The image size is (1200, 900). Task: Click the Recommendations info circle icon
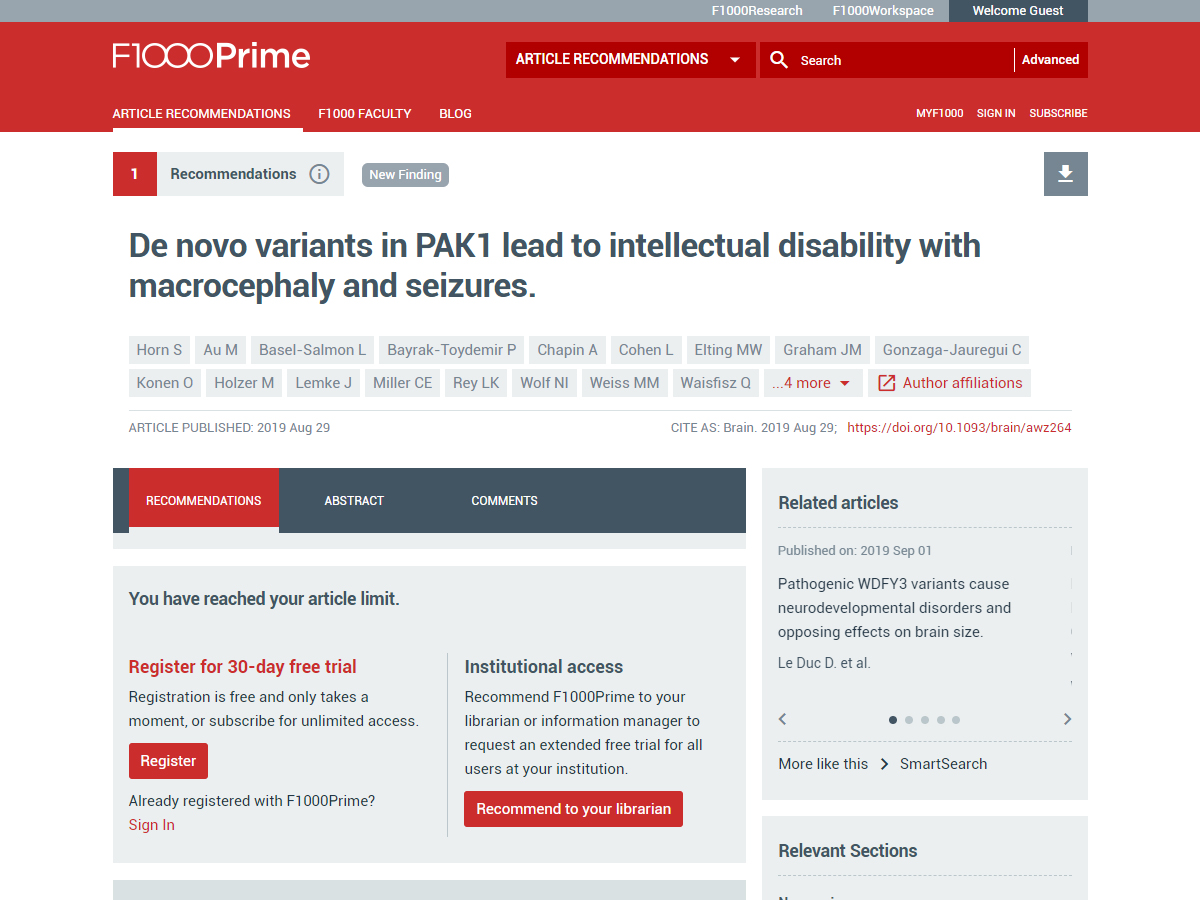click(319, 174)
